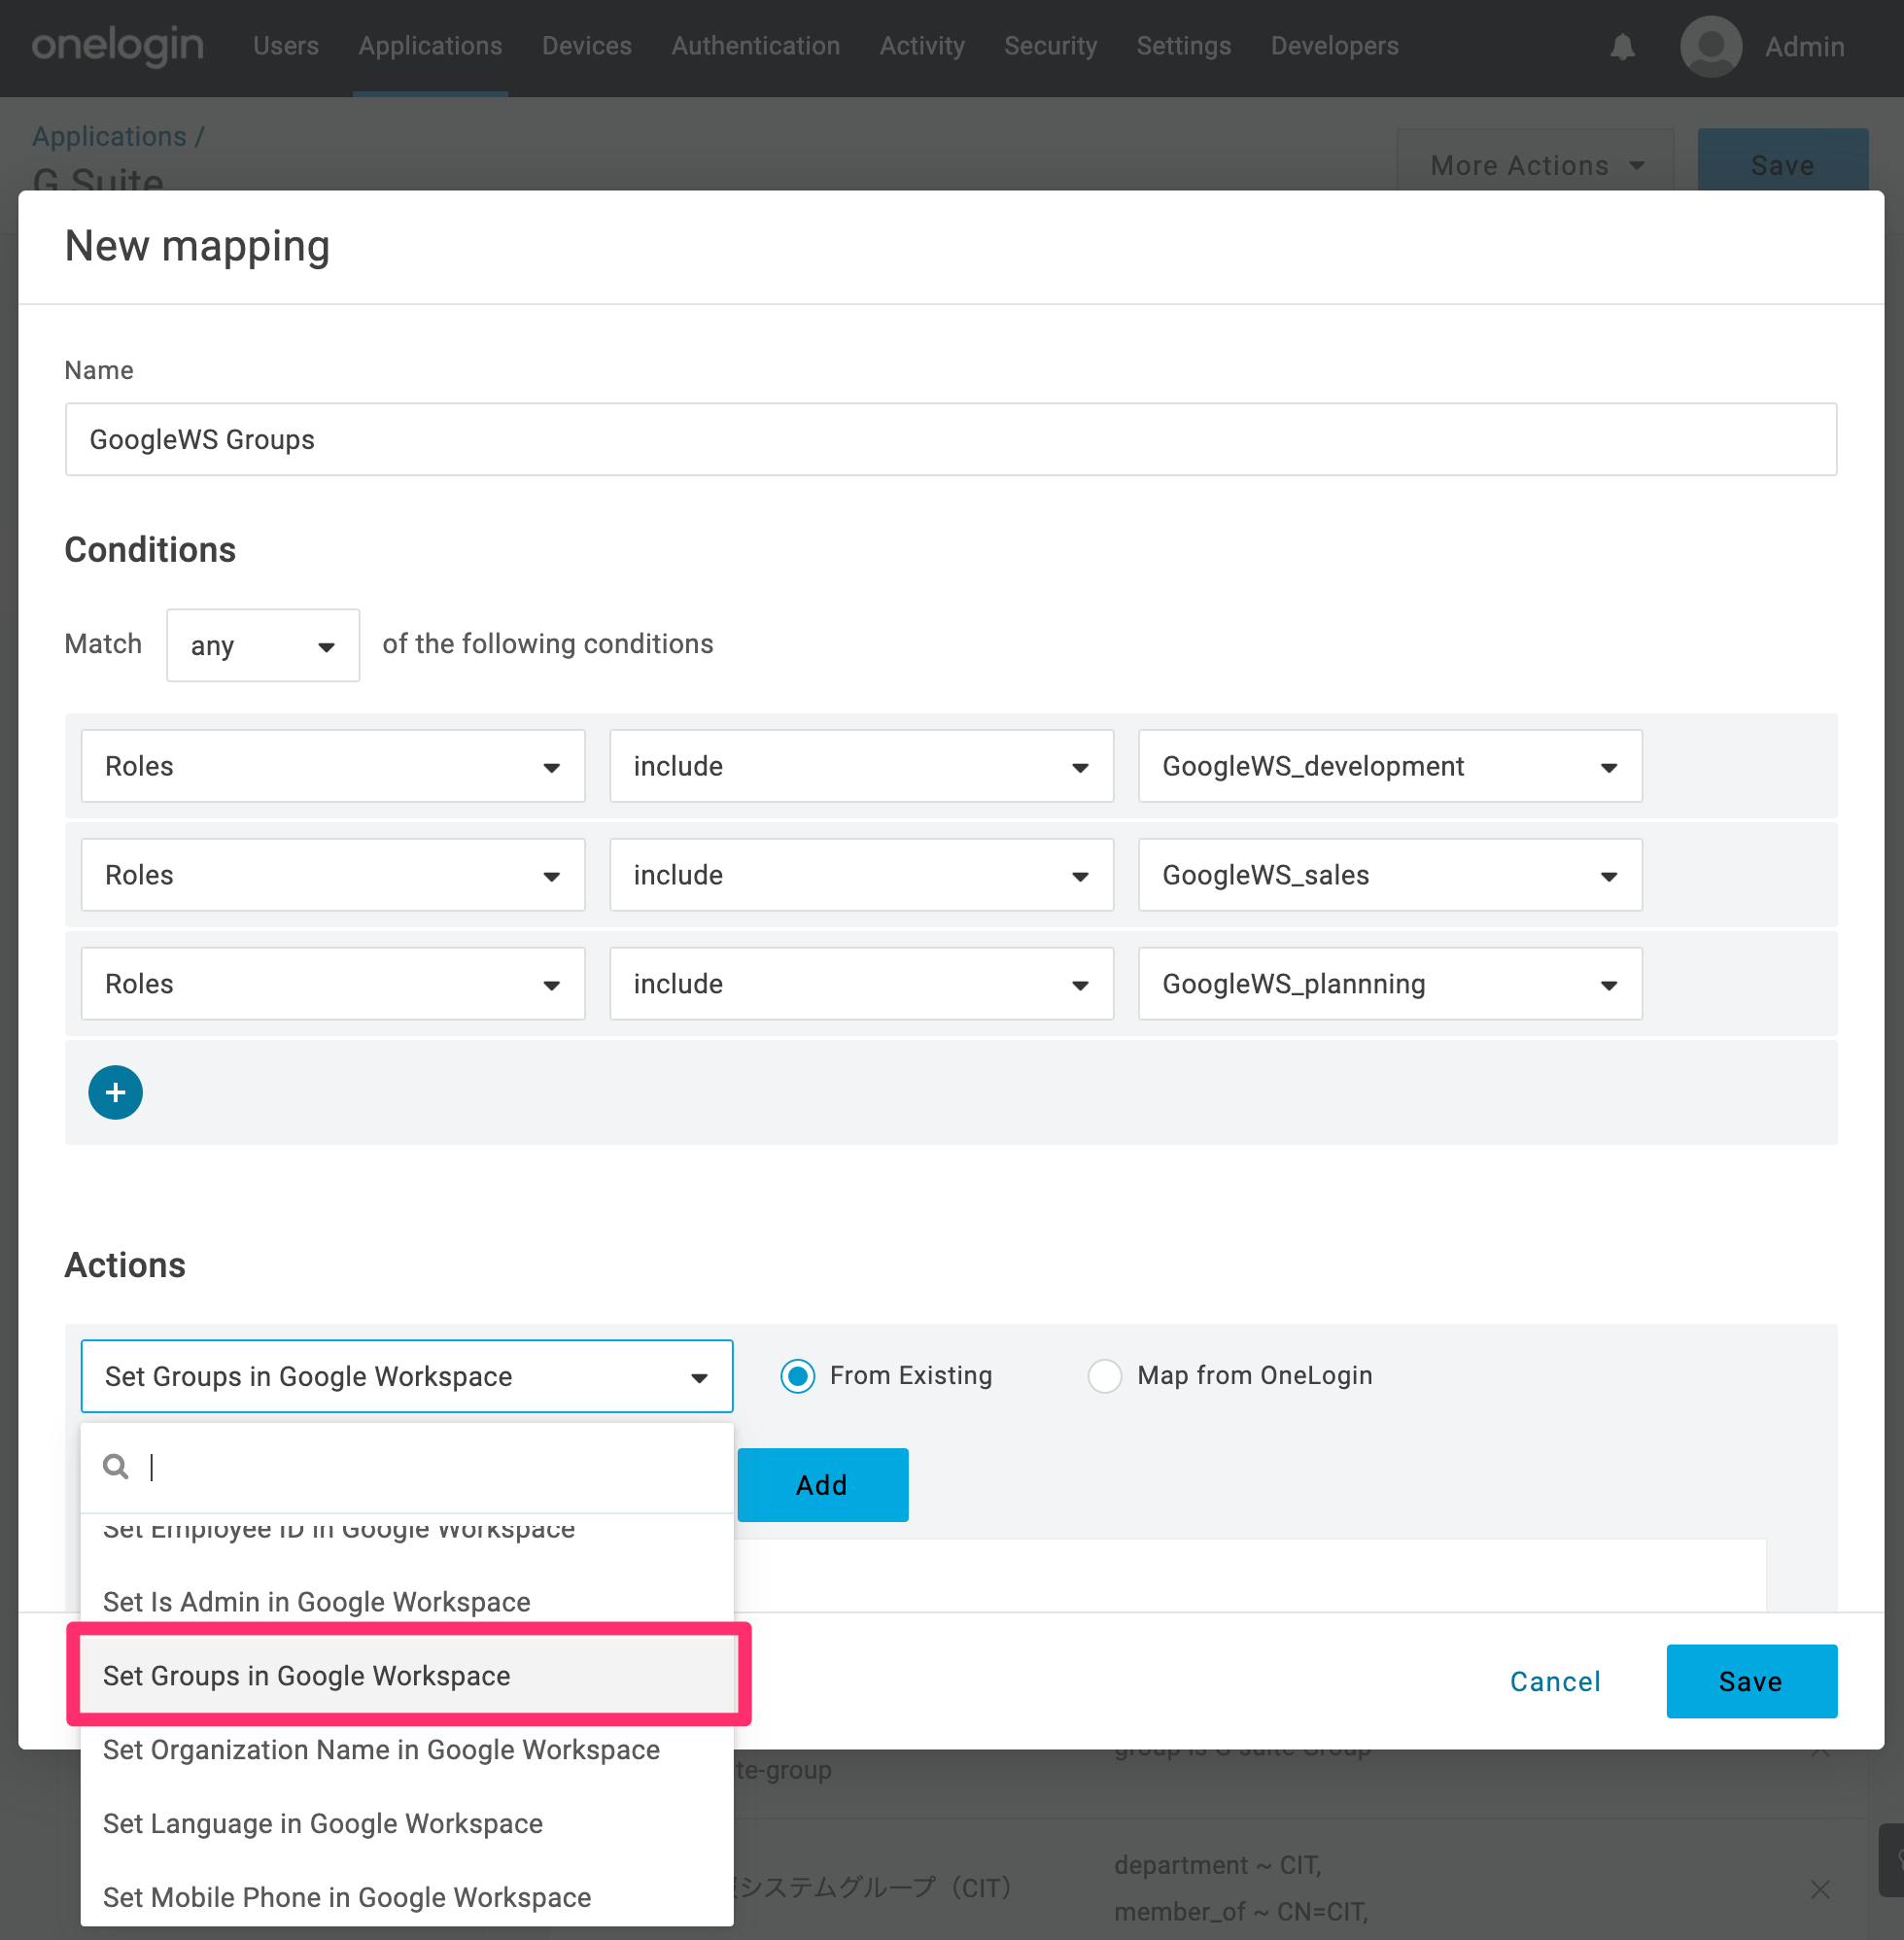This screenshot has height=1940, width=1904.
Task: Open the Activity nav menu
Action: coord(922,46)
